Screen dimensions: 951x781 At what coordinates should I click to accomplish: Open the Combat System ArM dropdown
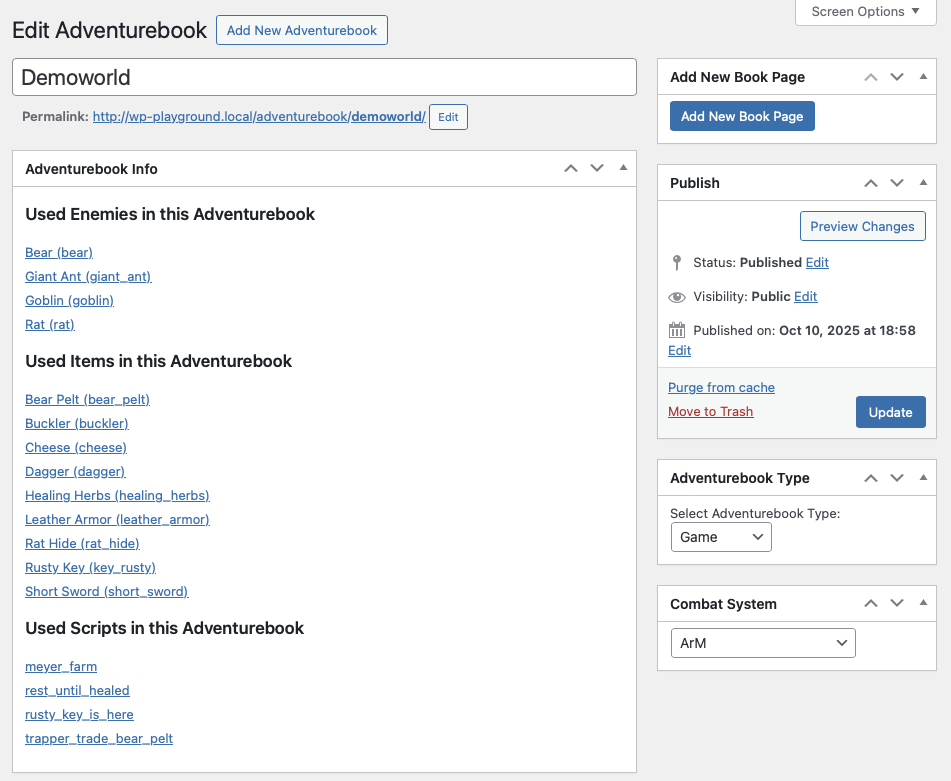click(762, 643)
